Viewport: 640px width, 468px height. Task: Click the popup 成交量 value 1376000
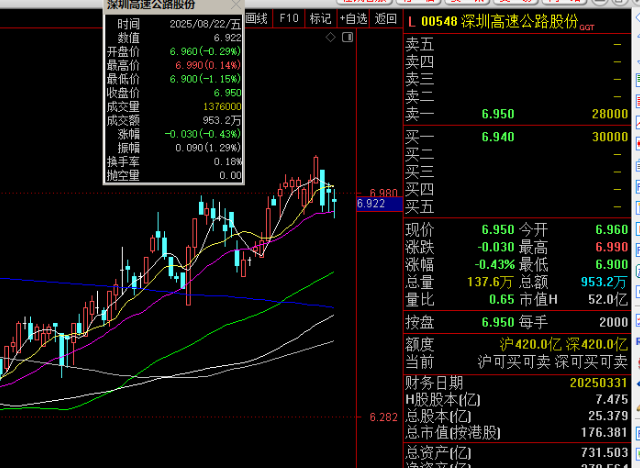point(222,107)
